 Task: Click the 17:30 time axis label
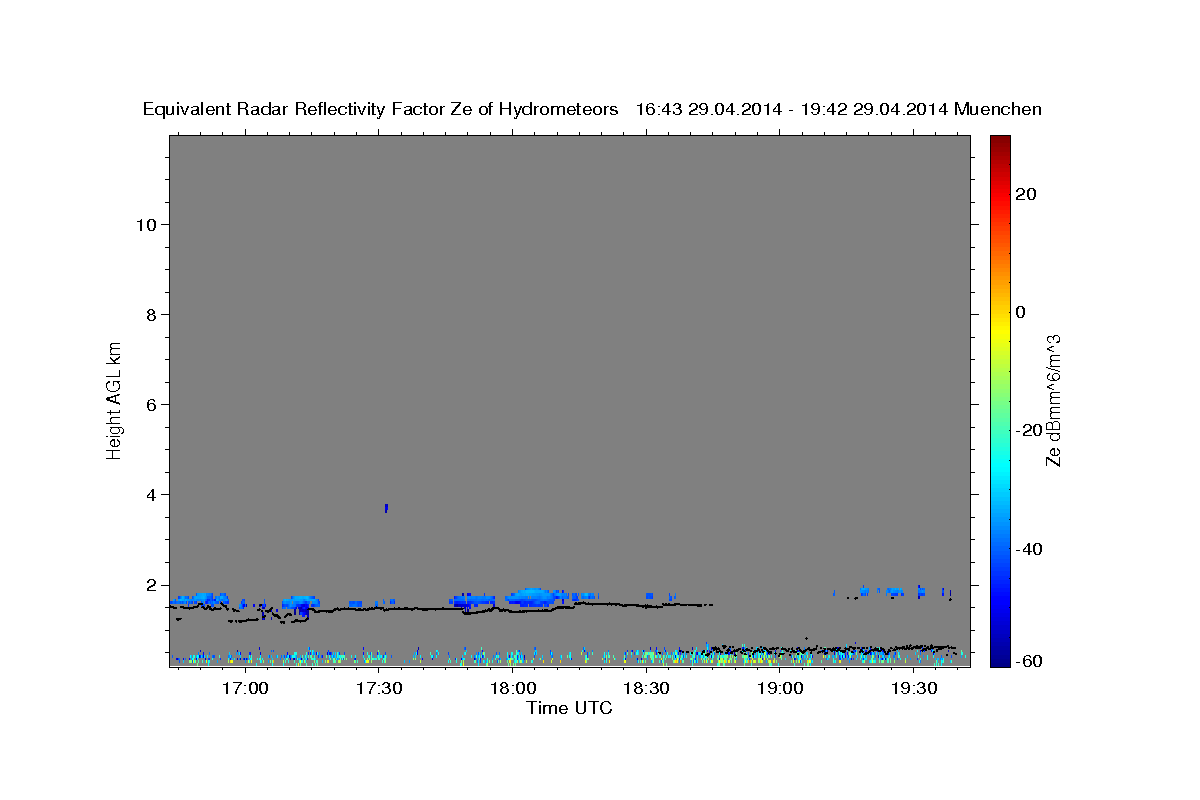point(378,688)
